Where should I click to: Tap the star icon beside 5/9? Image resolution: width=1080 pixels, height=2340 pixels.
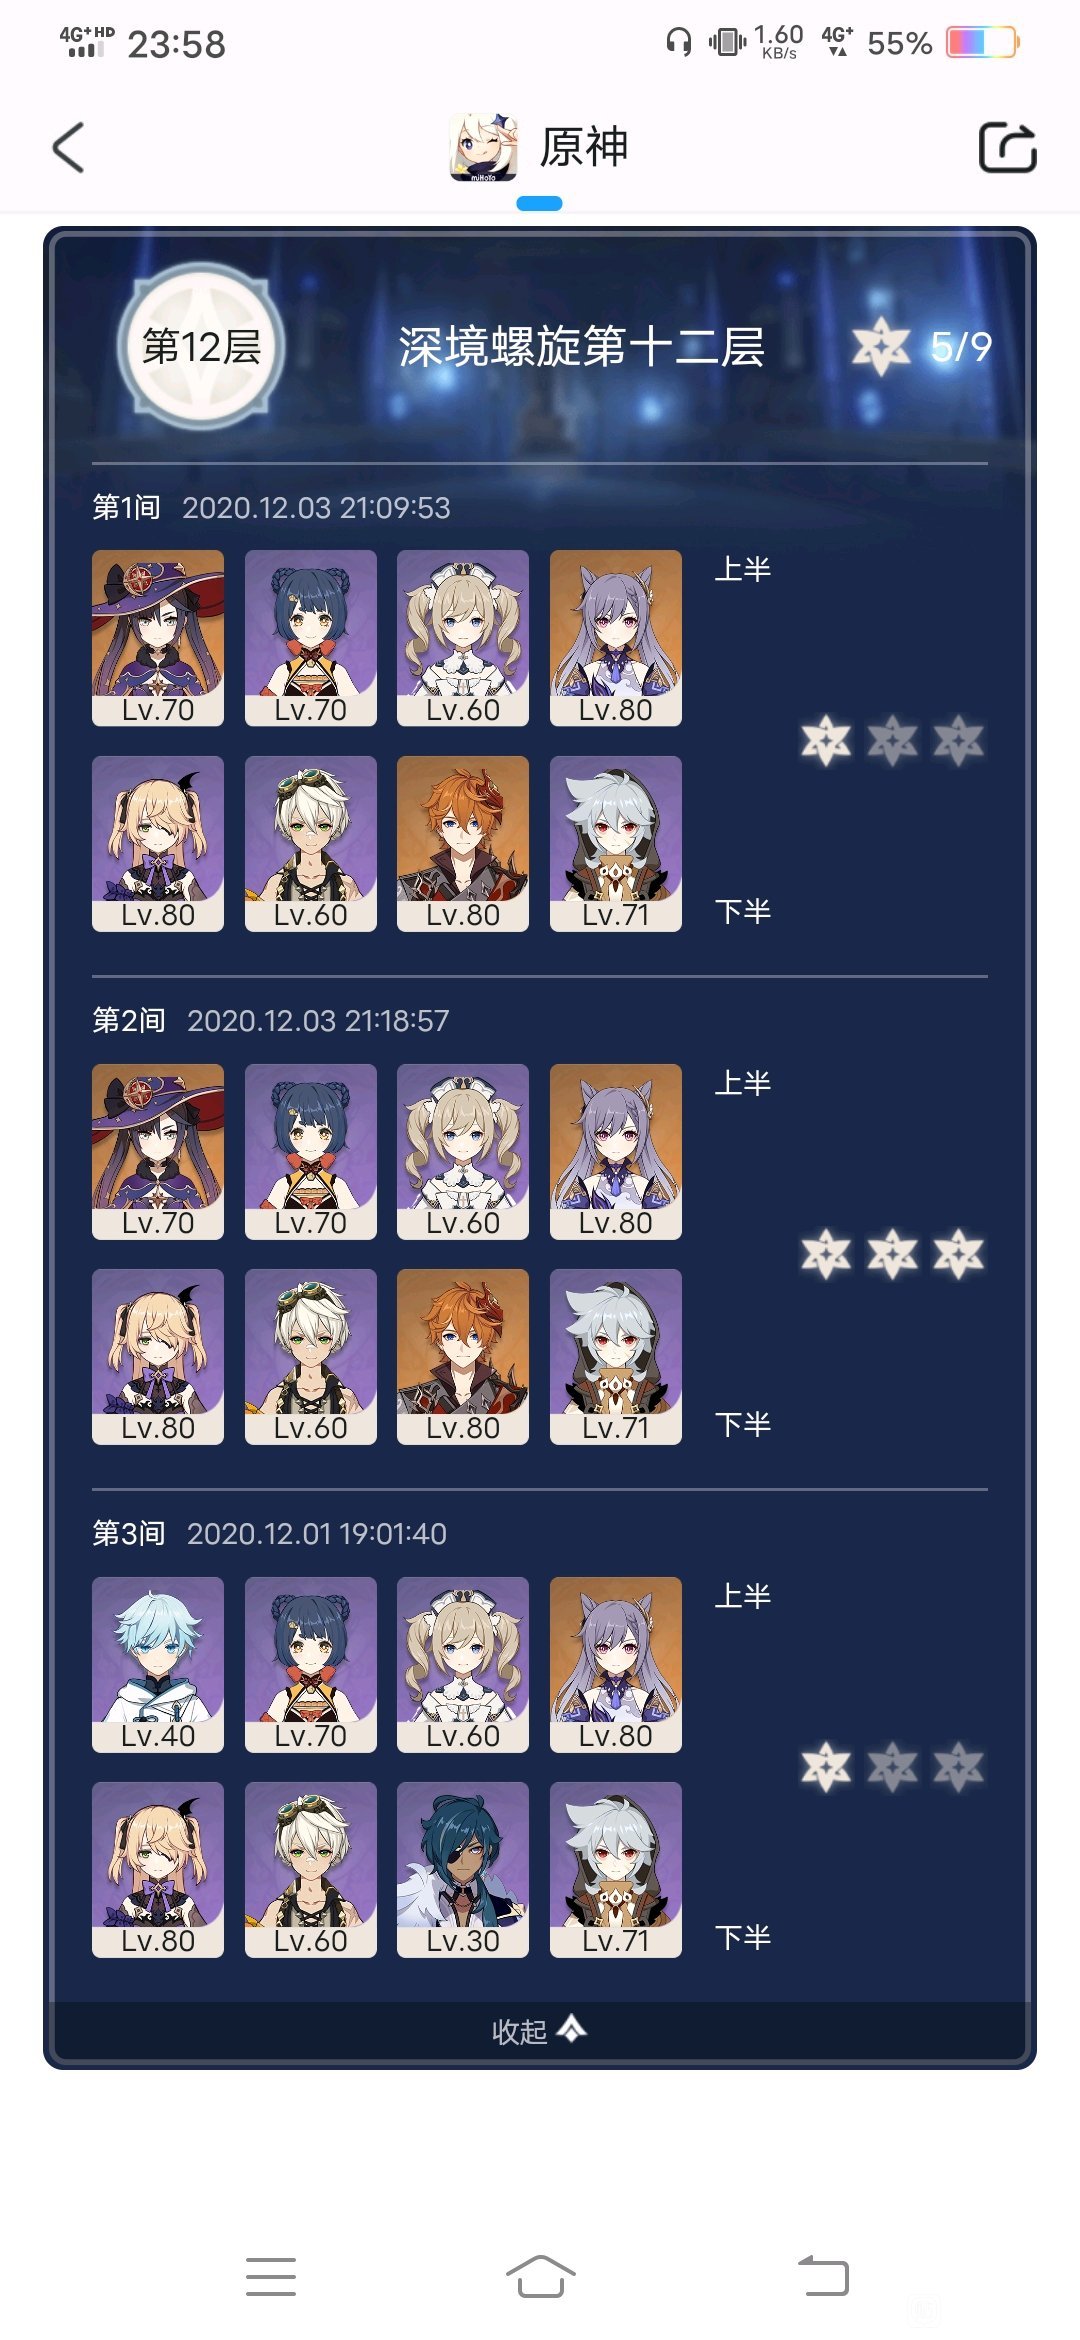pos(881,346)
